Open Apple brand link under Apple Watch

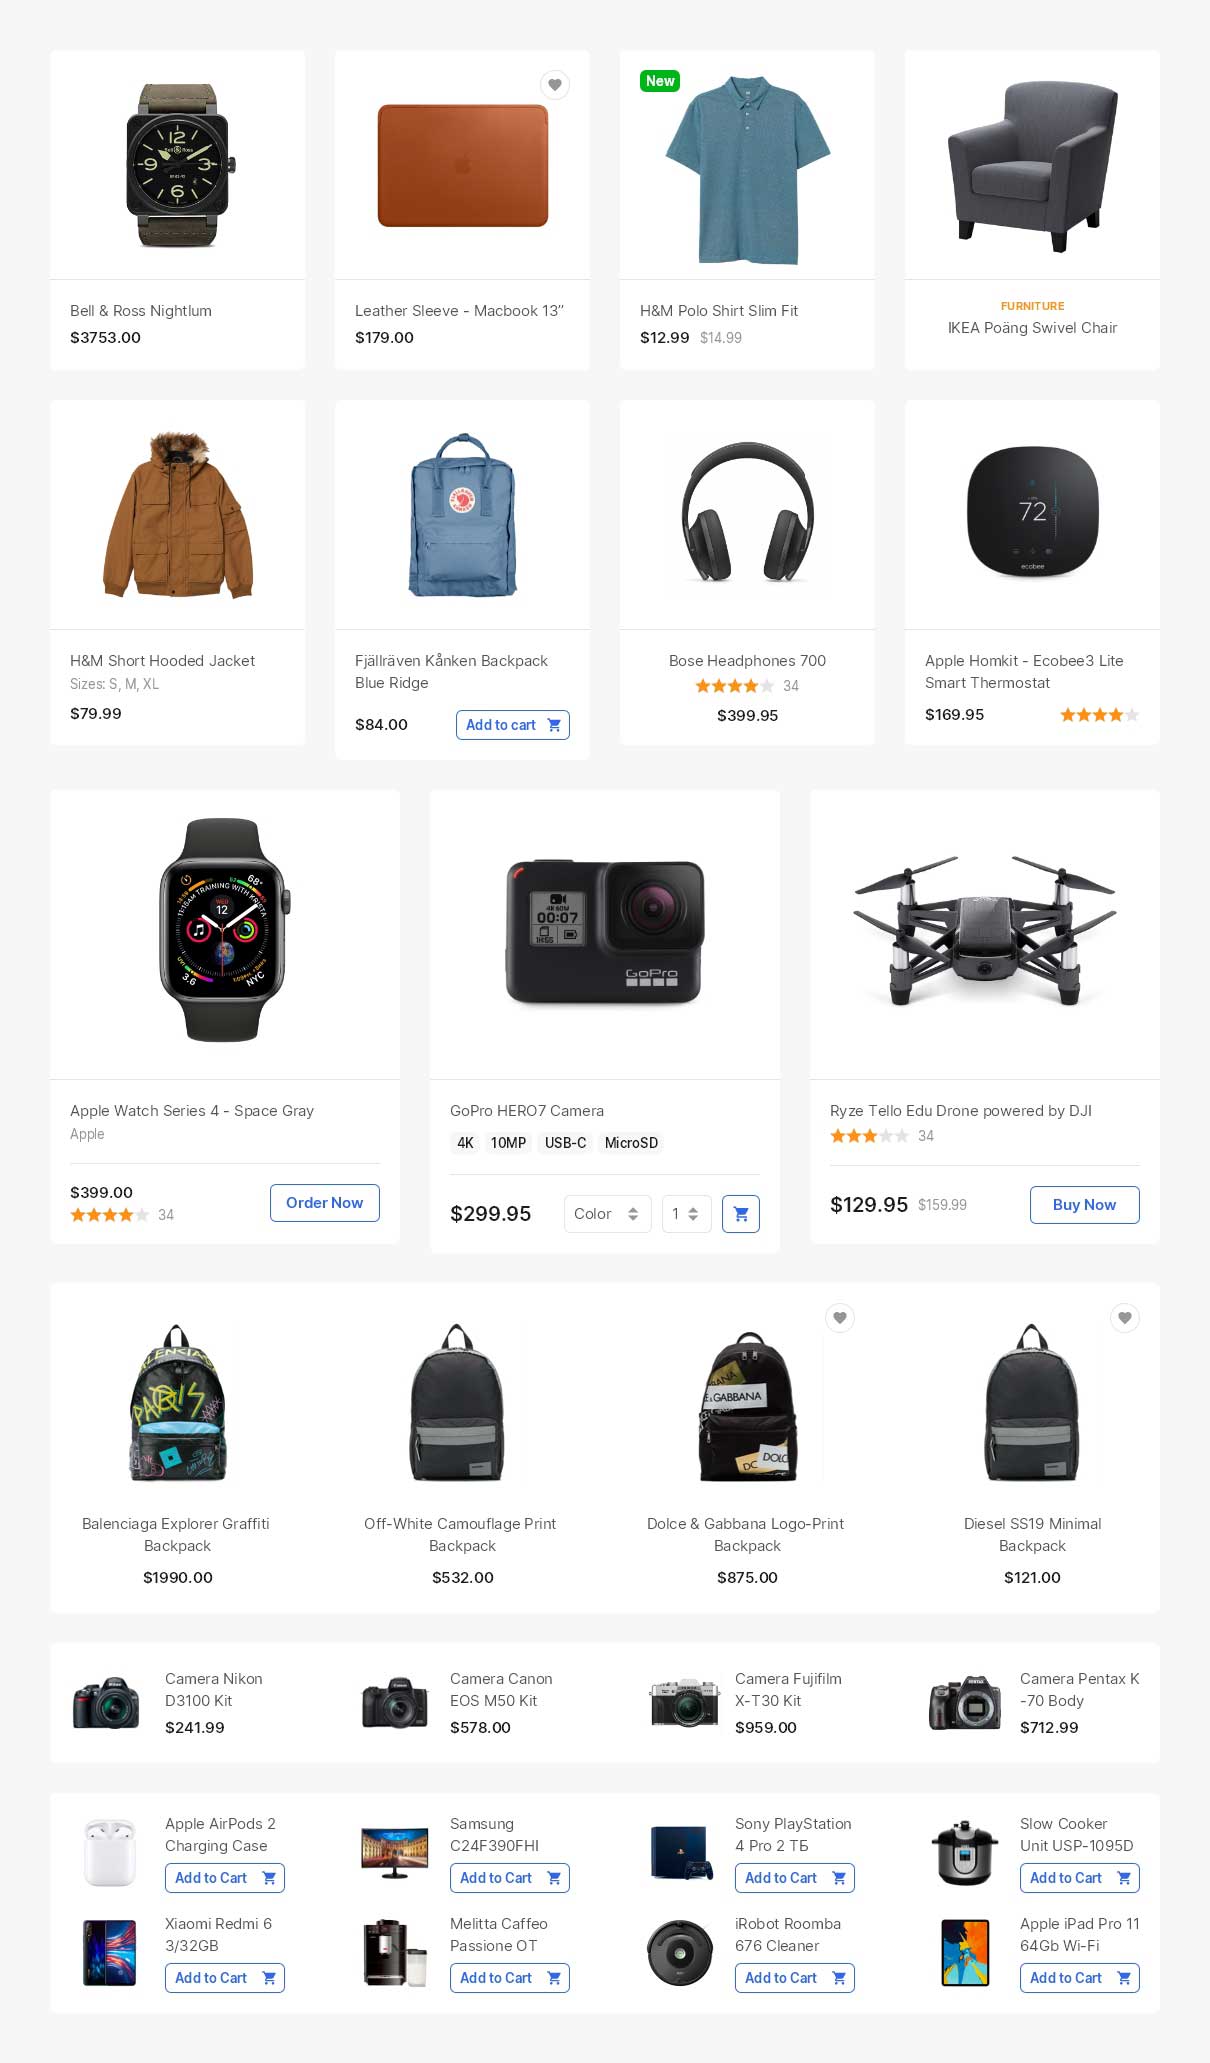87,1134
